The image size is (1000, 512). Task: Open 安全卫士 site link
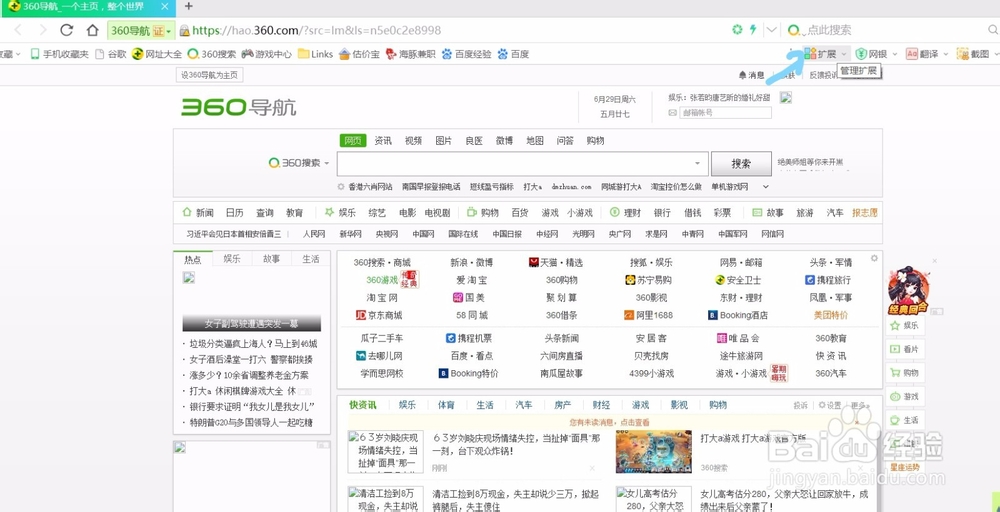click(x=738, y=280)
